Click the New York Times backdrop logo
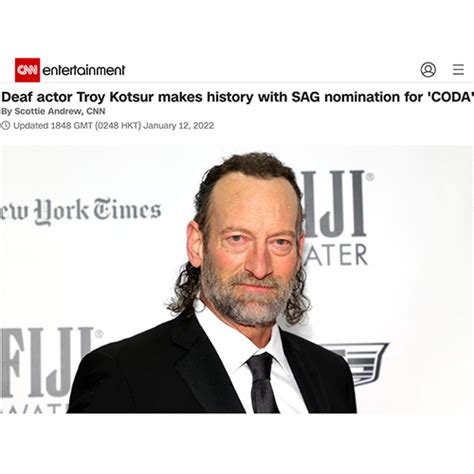Image resolution: width=474 pixels, height=474 pixels. tap(80, 211)
